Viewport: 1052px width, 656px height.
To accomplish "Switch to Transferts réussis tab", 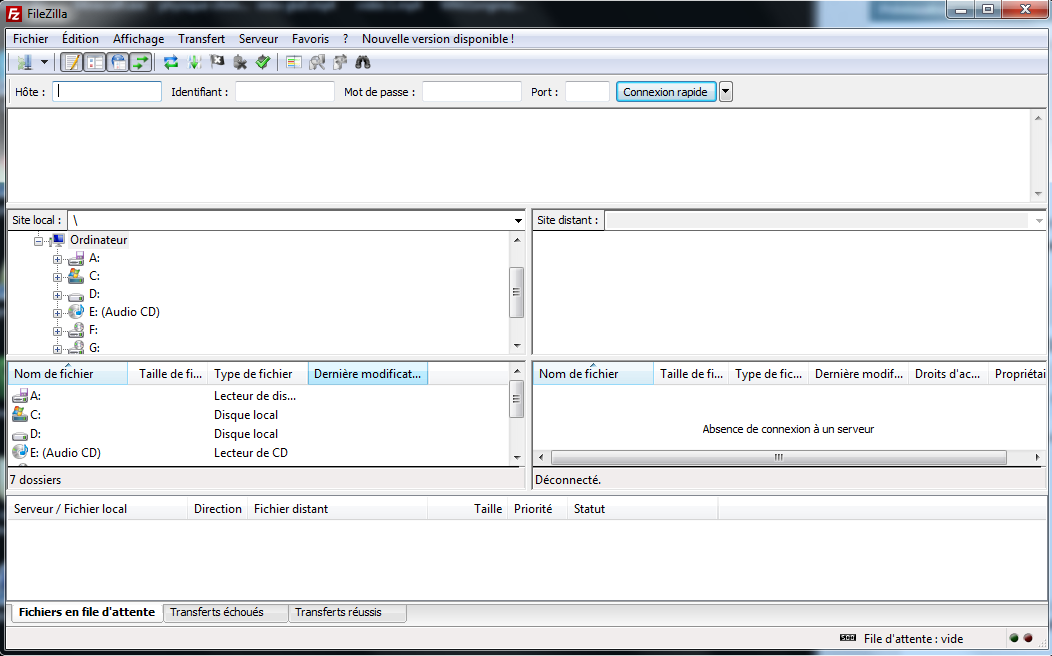I will pyautogui.click(x=348, y=612).
